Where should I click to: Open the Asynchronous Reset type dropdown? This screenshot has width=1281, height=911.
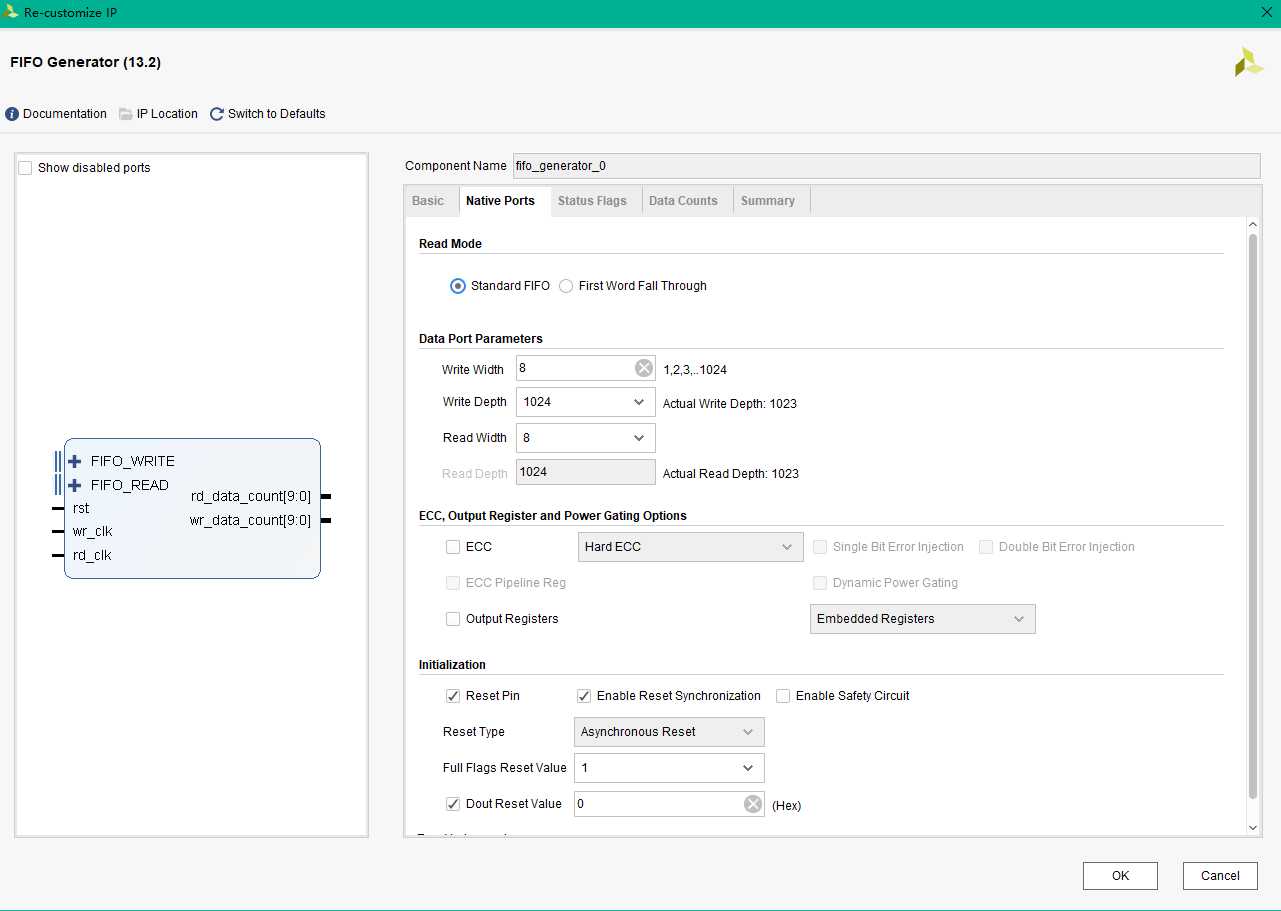(669, 732)
